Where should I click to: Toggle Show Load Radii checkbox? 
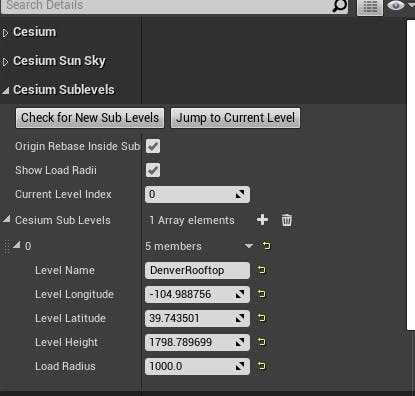(153, 170)
